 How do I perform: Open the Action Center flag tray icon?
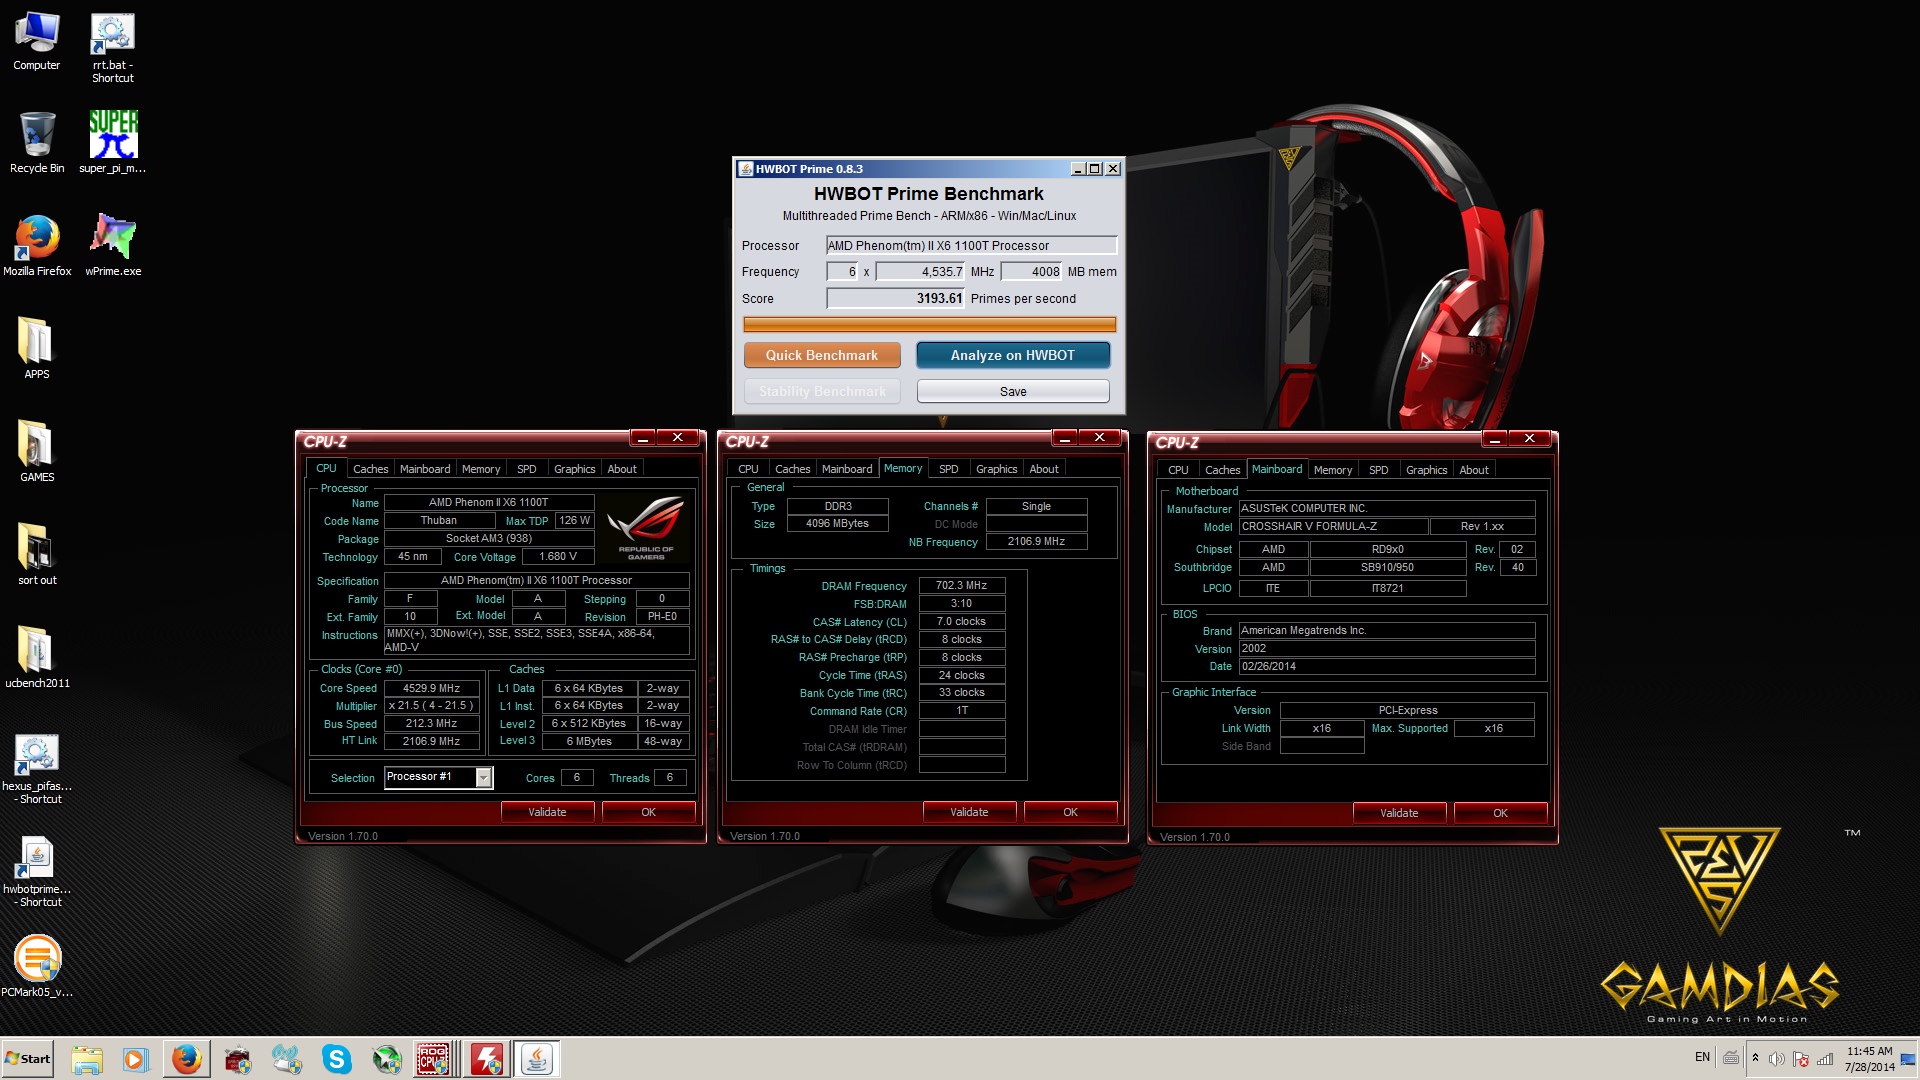coord(1801,1059)
